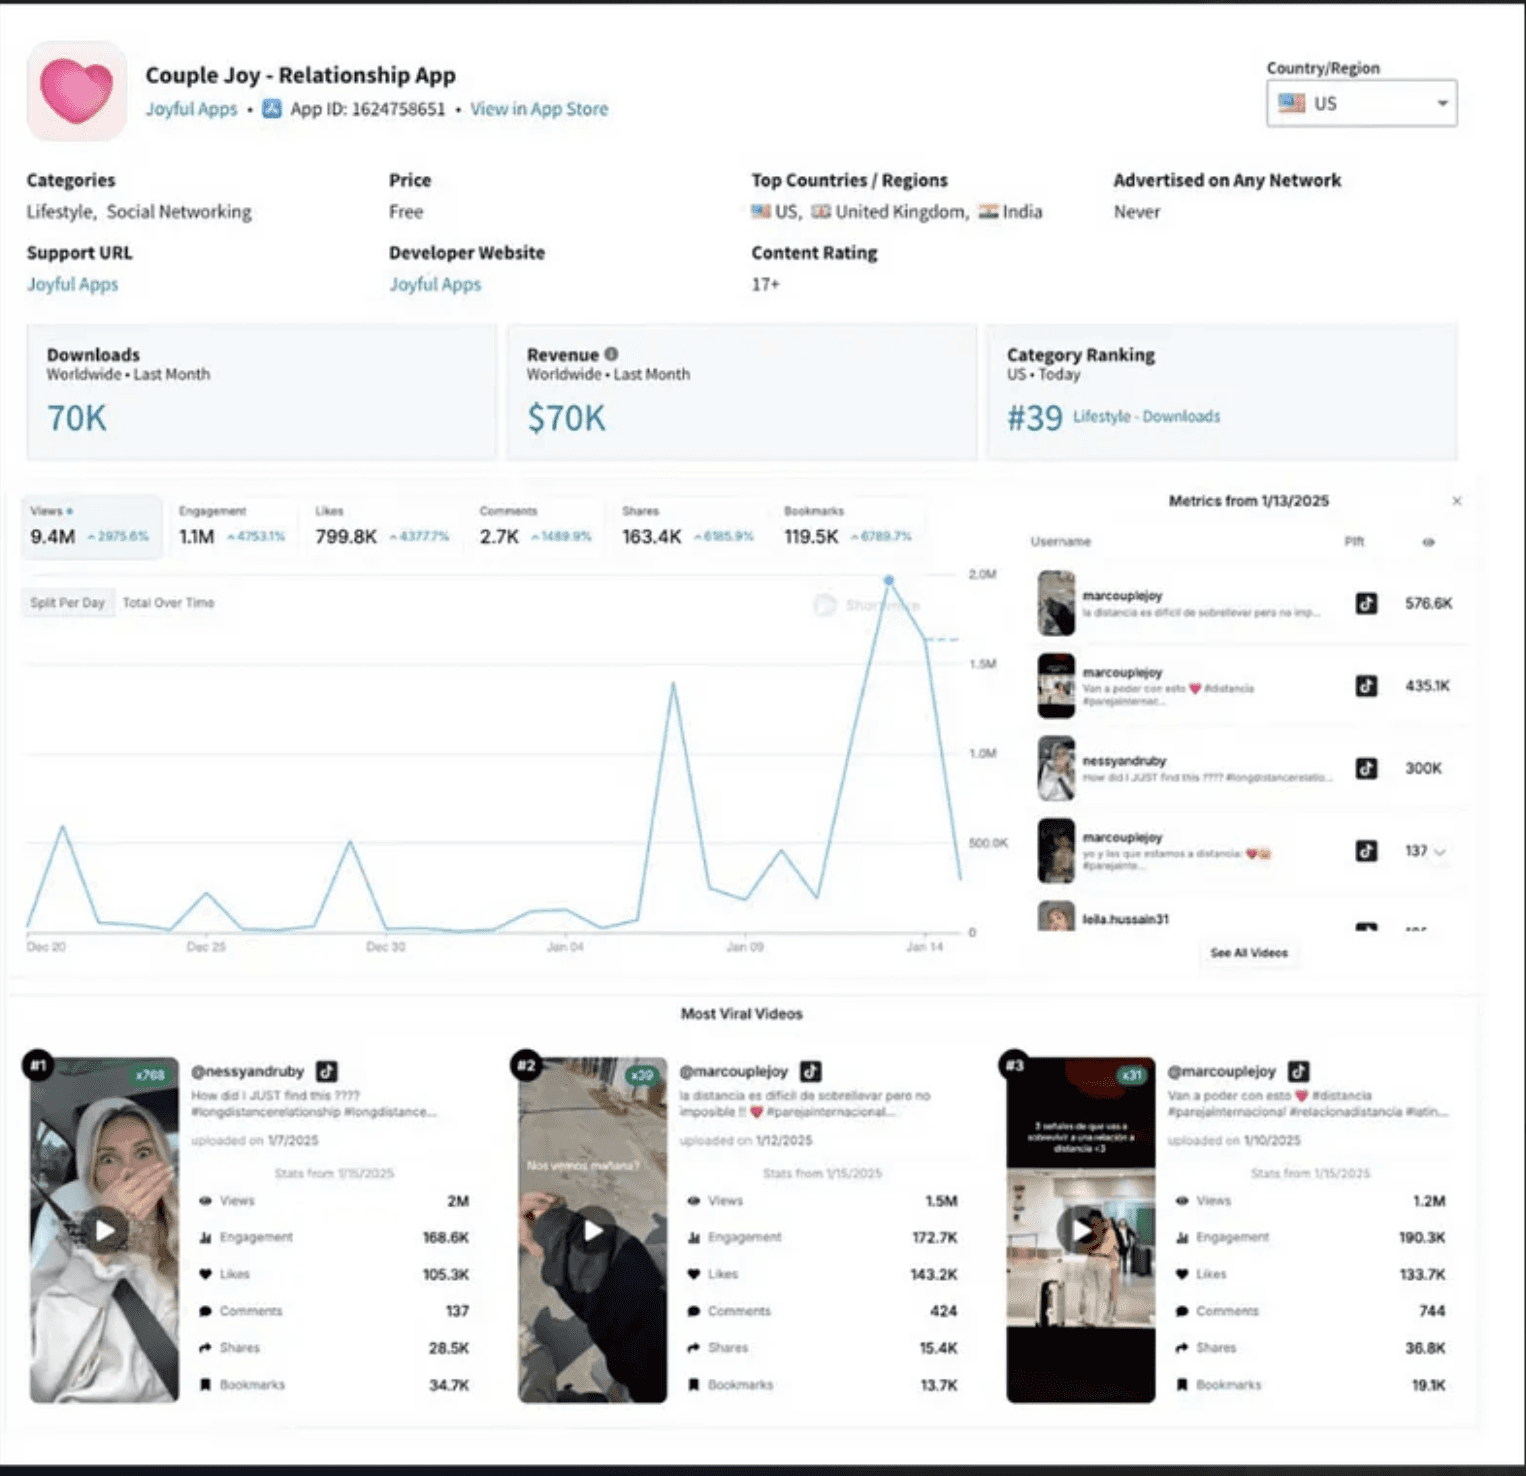Expand the chevron beside the 137 row
The image size is (1526, 1476).
[1440, 852]
